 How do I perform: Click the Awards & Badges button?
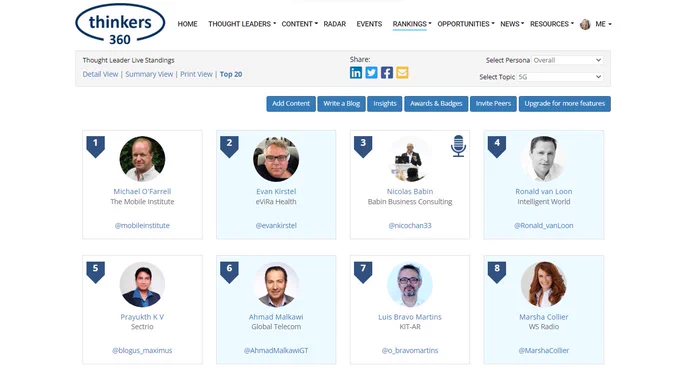(x=436, y=104)
